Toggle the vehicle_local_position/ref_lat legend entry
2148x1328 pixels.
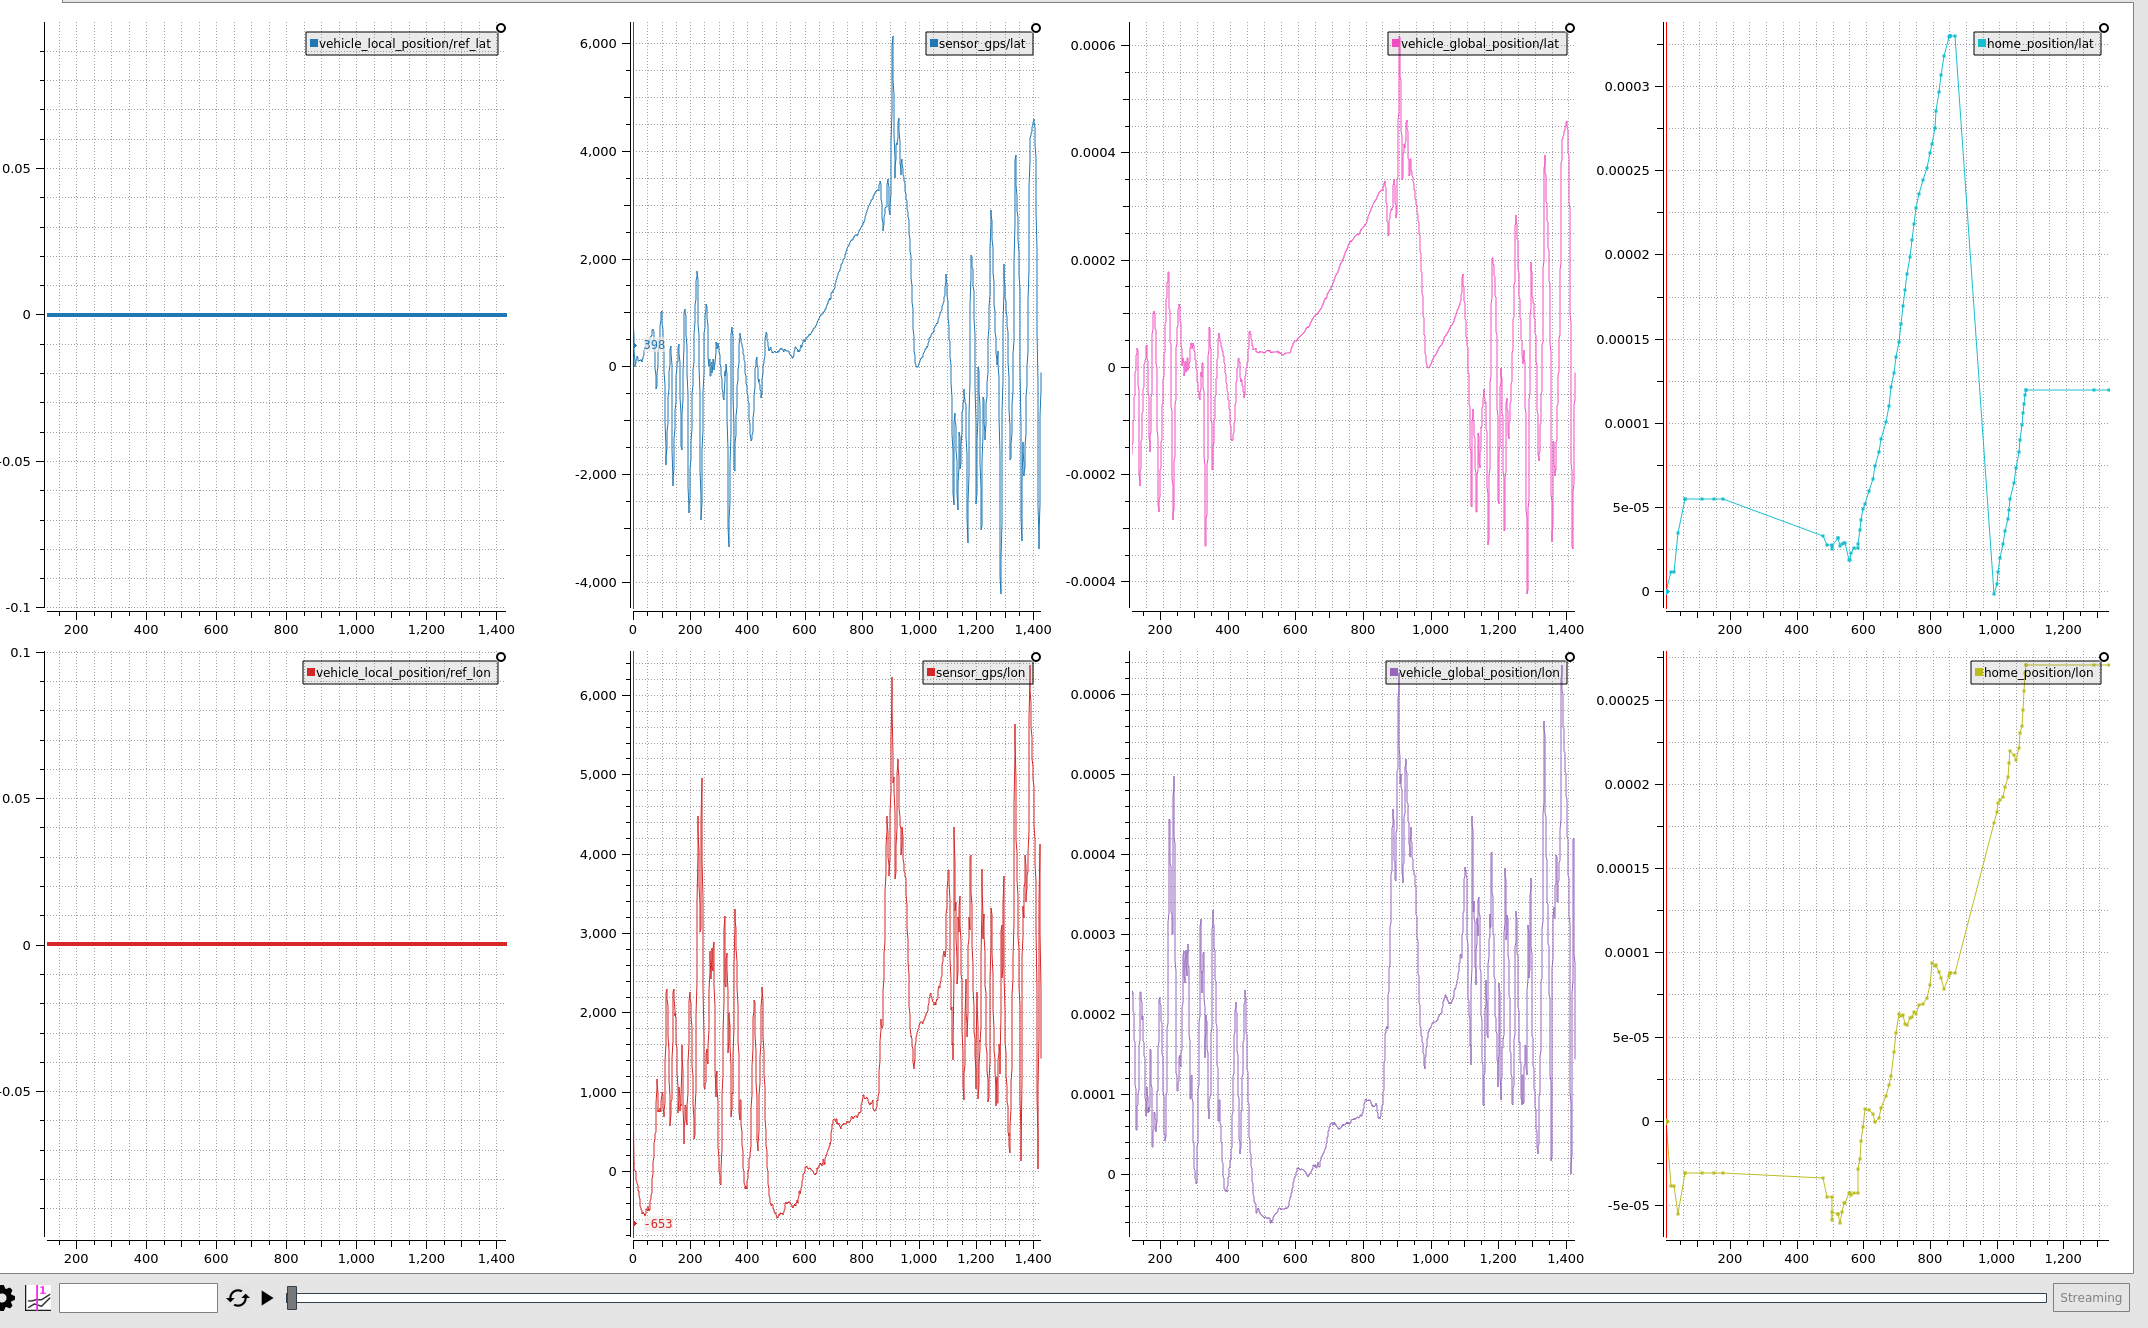(x=403, y=44)
